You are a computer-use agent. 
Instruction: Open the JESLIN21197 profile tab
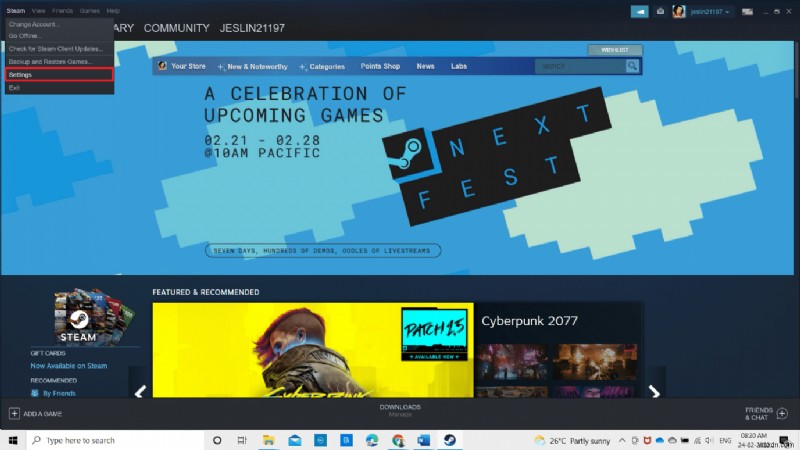point(252,28)
